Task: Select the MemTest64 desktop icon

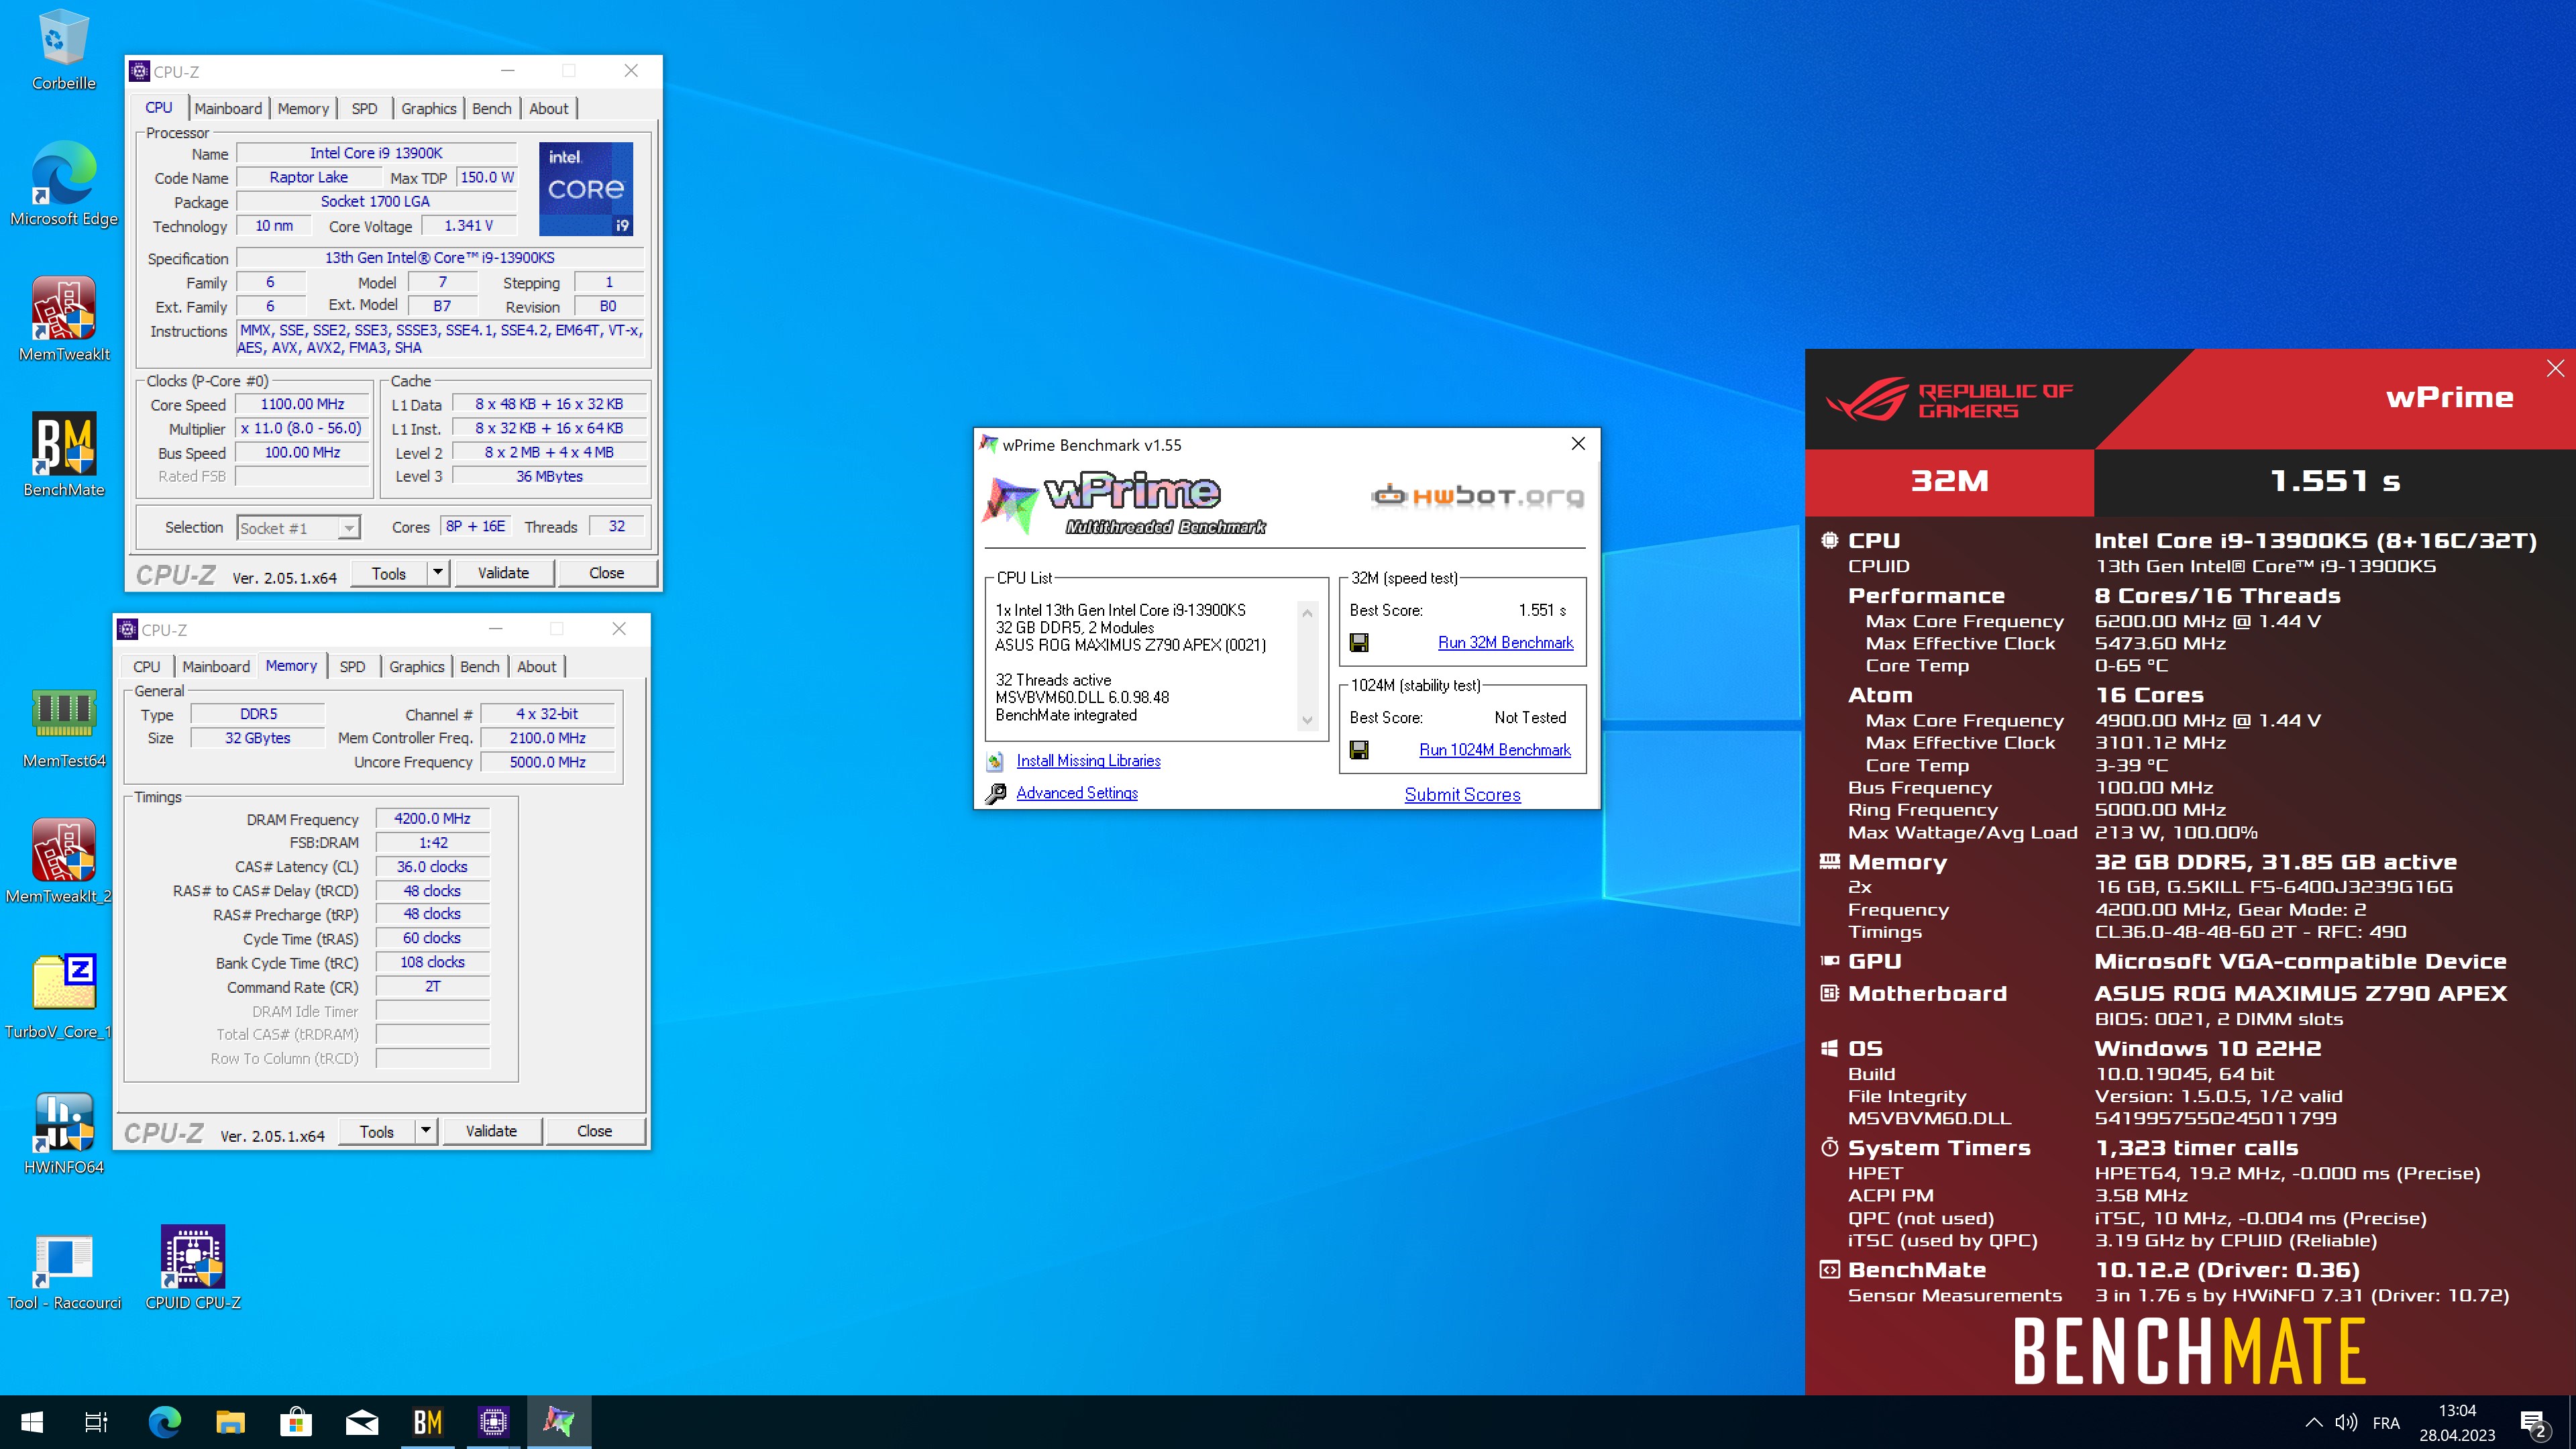Action: click(x=64, y=727)
